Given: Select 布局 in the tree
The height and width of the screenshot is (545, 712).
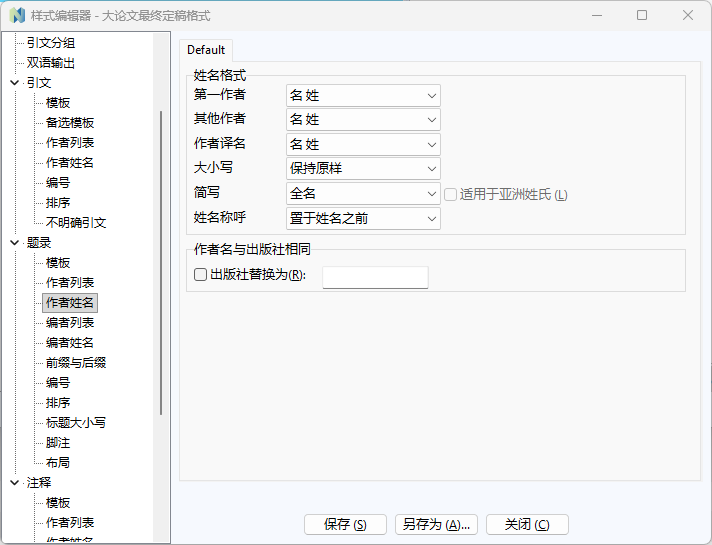Looking at the screenshot, I should point(58,462).
